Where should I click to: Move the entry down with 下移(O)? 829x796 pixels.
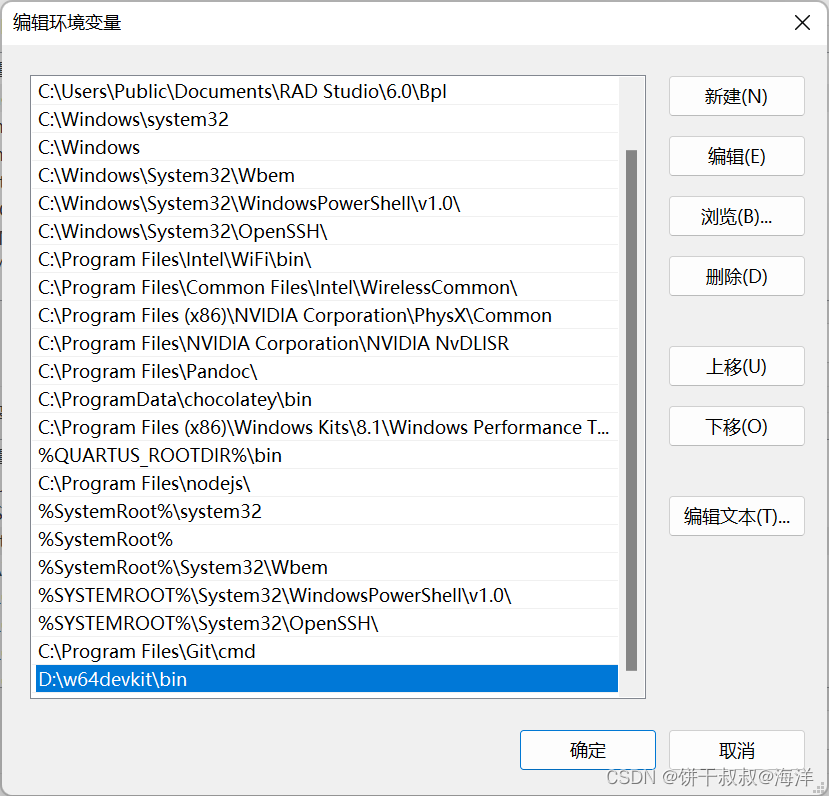pyautogui.click(x=736, y=426)
